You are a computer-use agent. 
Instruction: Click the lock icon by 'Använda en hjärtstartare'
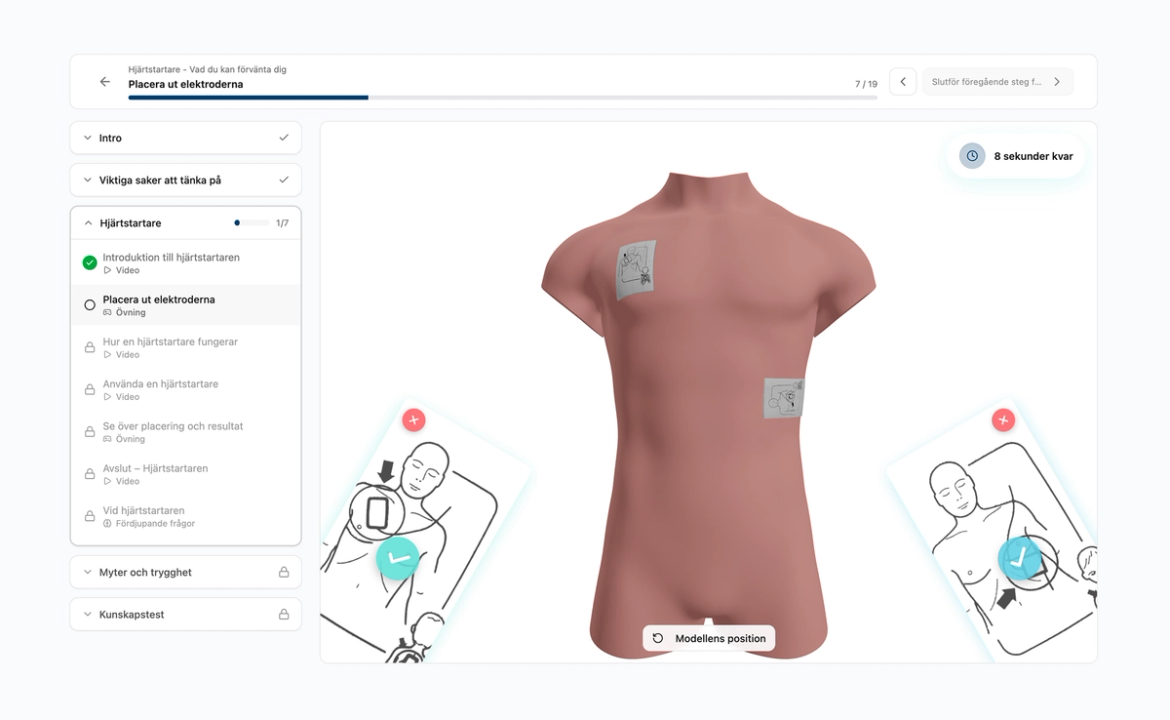[x=90, y=389]
